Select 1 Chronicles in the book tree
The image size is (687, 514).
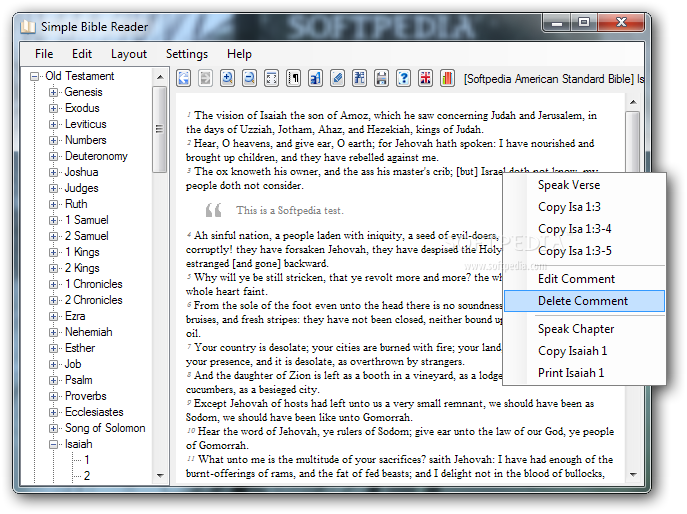(94, 284)
